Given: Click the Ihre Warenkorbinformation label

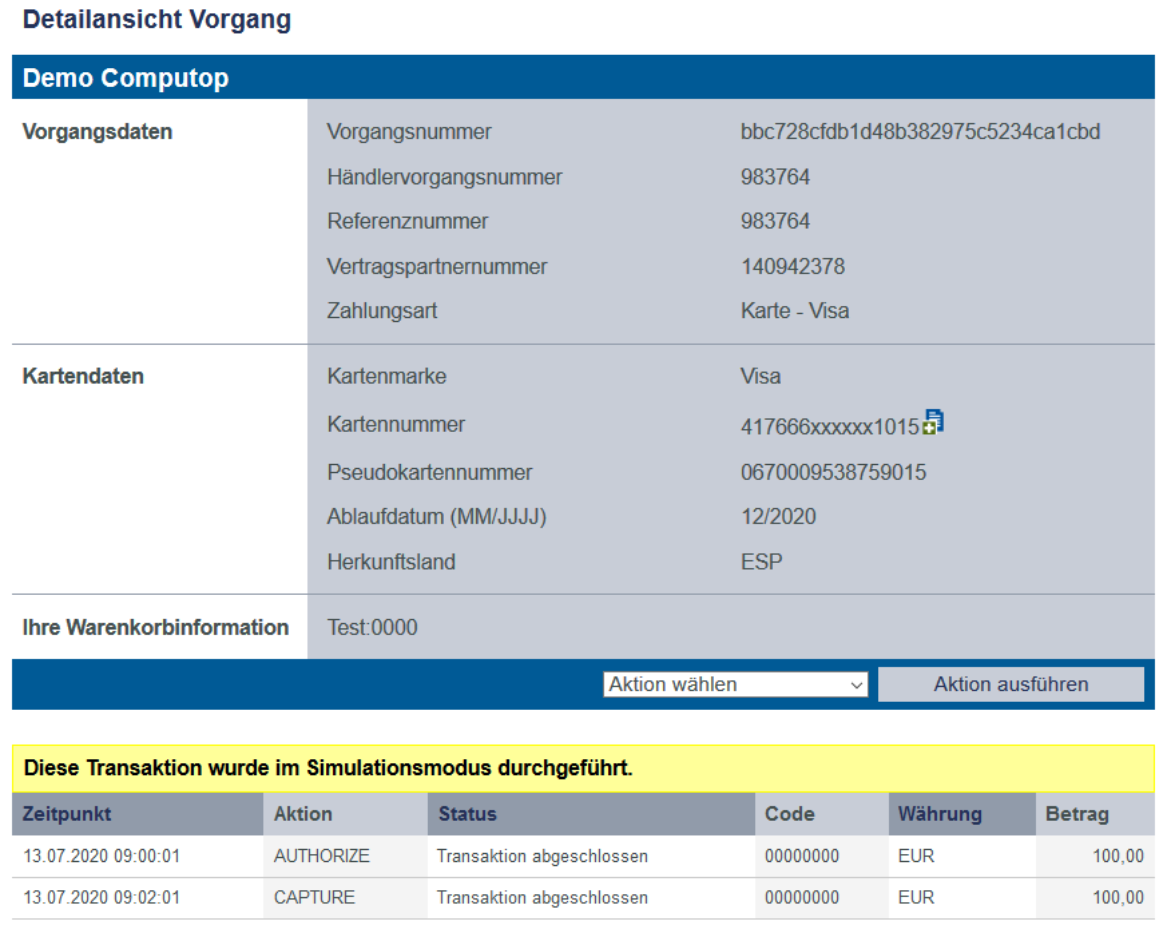Looking at the screenshot, I should pyautogui.click(x=155, y=627).
